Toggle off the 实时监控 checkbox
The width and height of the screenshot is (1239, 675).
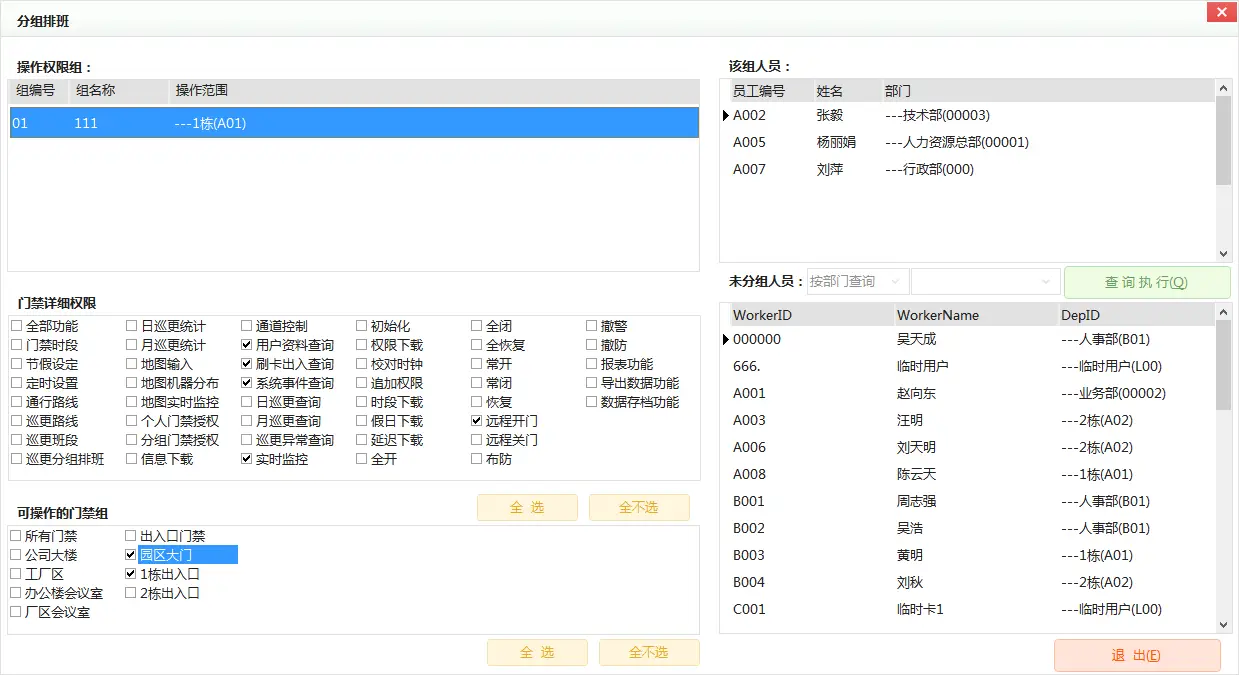pyautogui.click(x=245, y=458)
